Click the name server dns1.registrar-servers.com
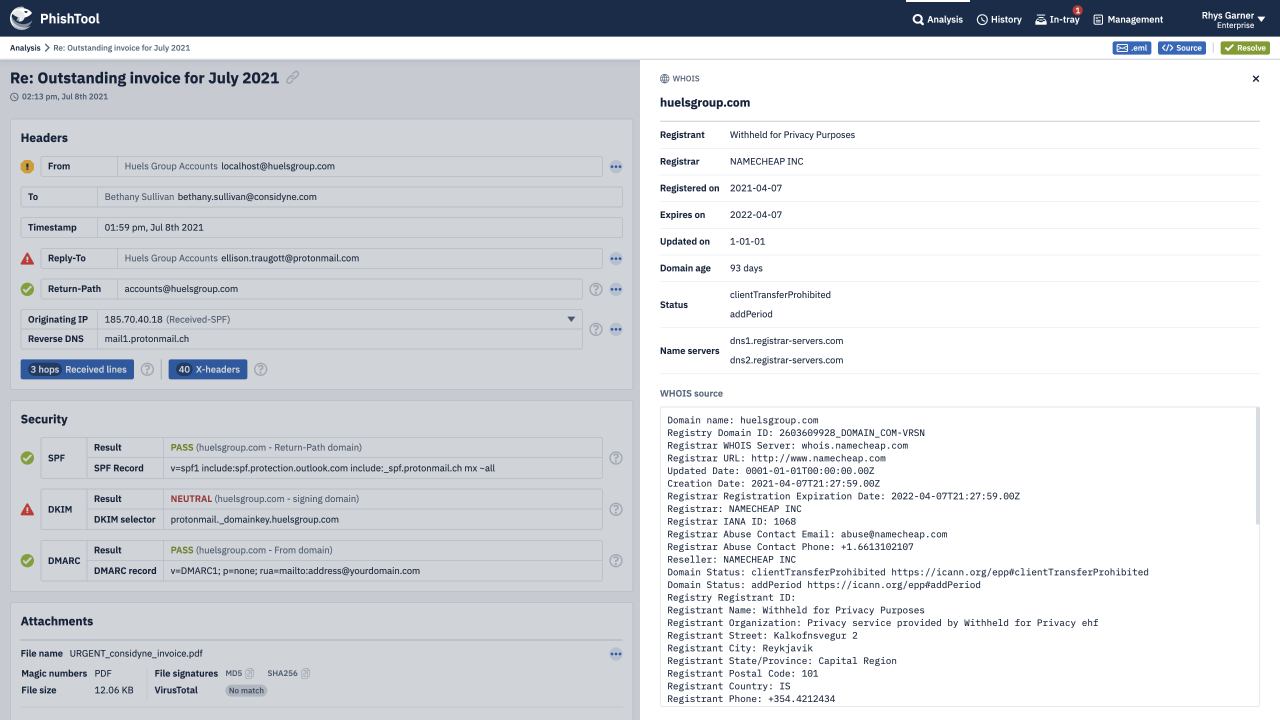This screenshot has width=1280, height=720. click(x=786, y=341)
